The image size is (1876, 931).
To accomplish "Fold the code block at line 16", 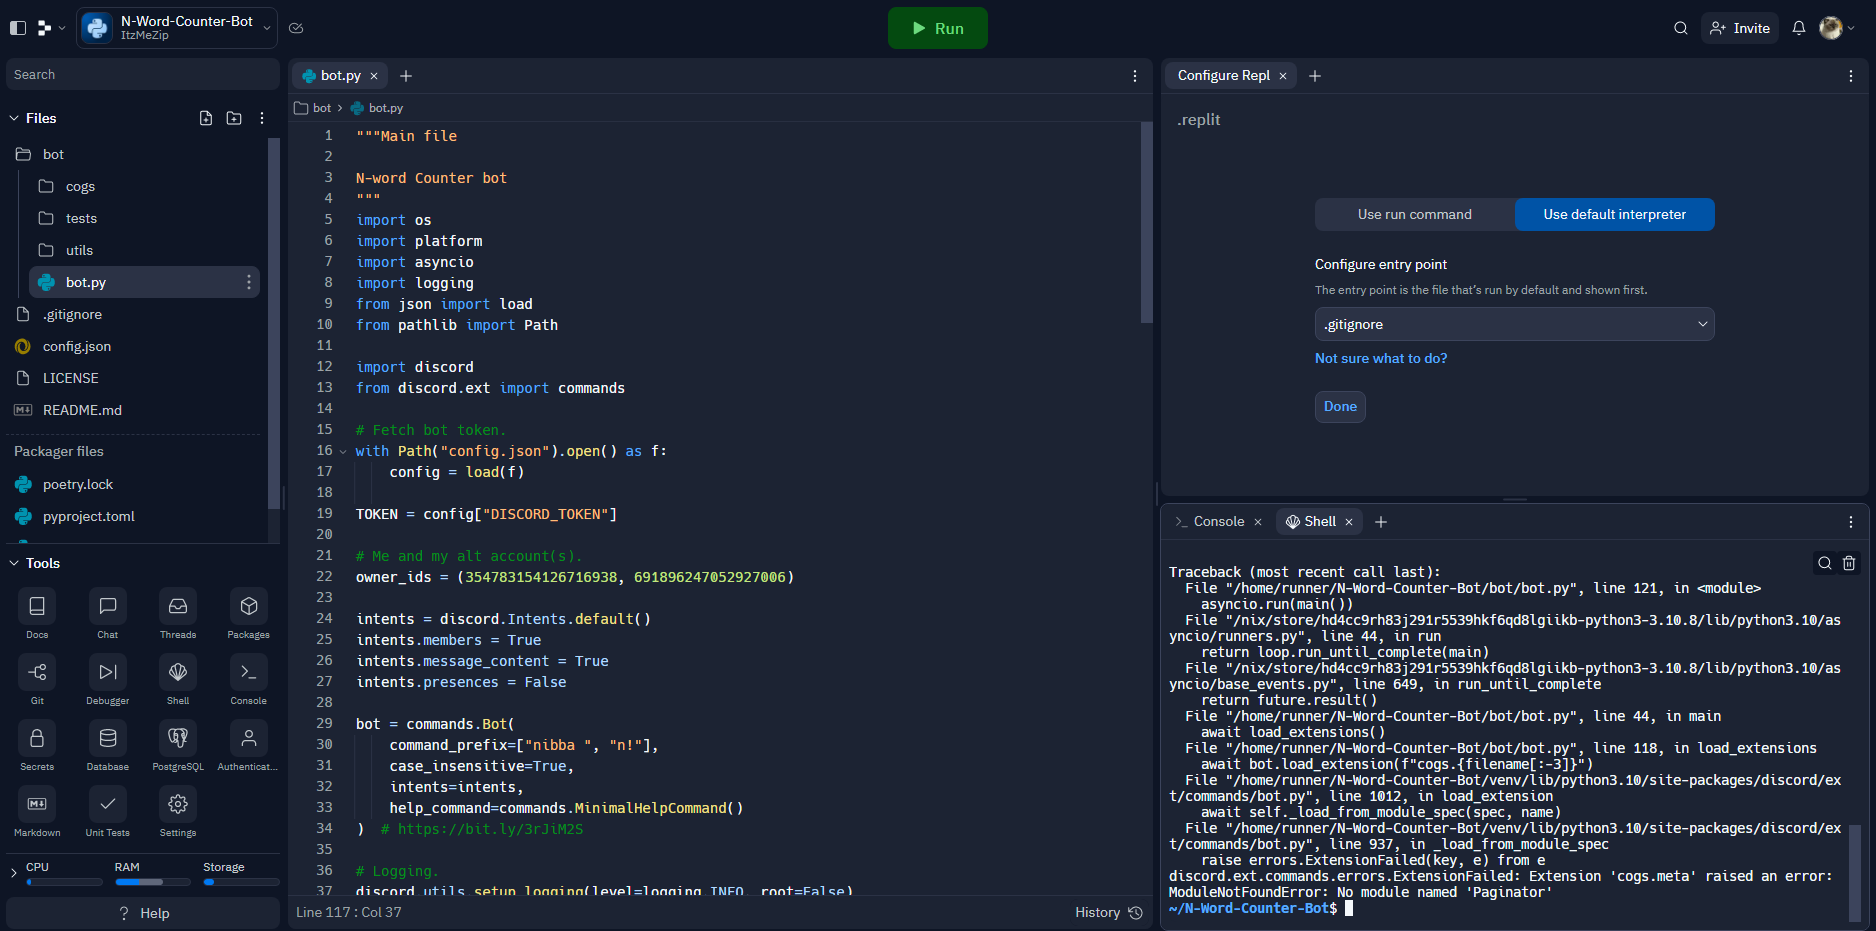I will (x=343, y=452).
